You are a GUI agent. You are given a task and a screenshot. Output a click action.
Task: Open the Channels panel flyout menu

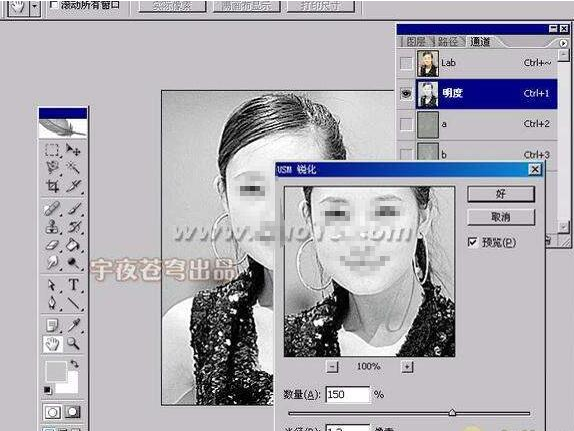(563, 43)
